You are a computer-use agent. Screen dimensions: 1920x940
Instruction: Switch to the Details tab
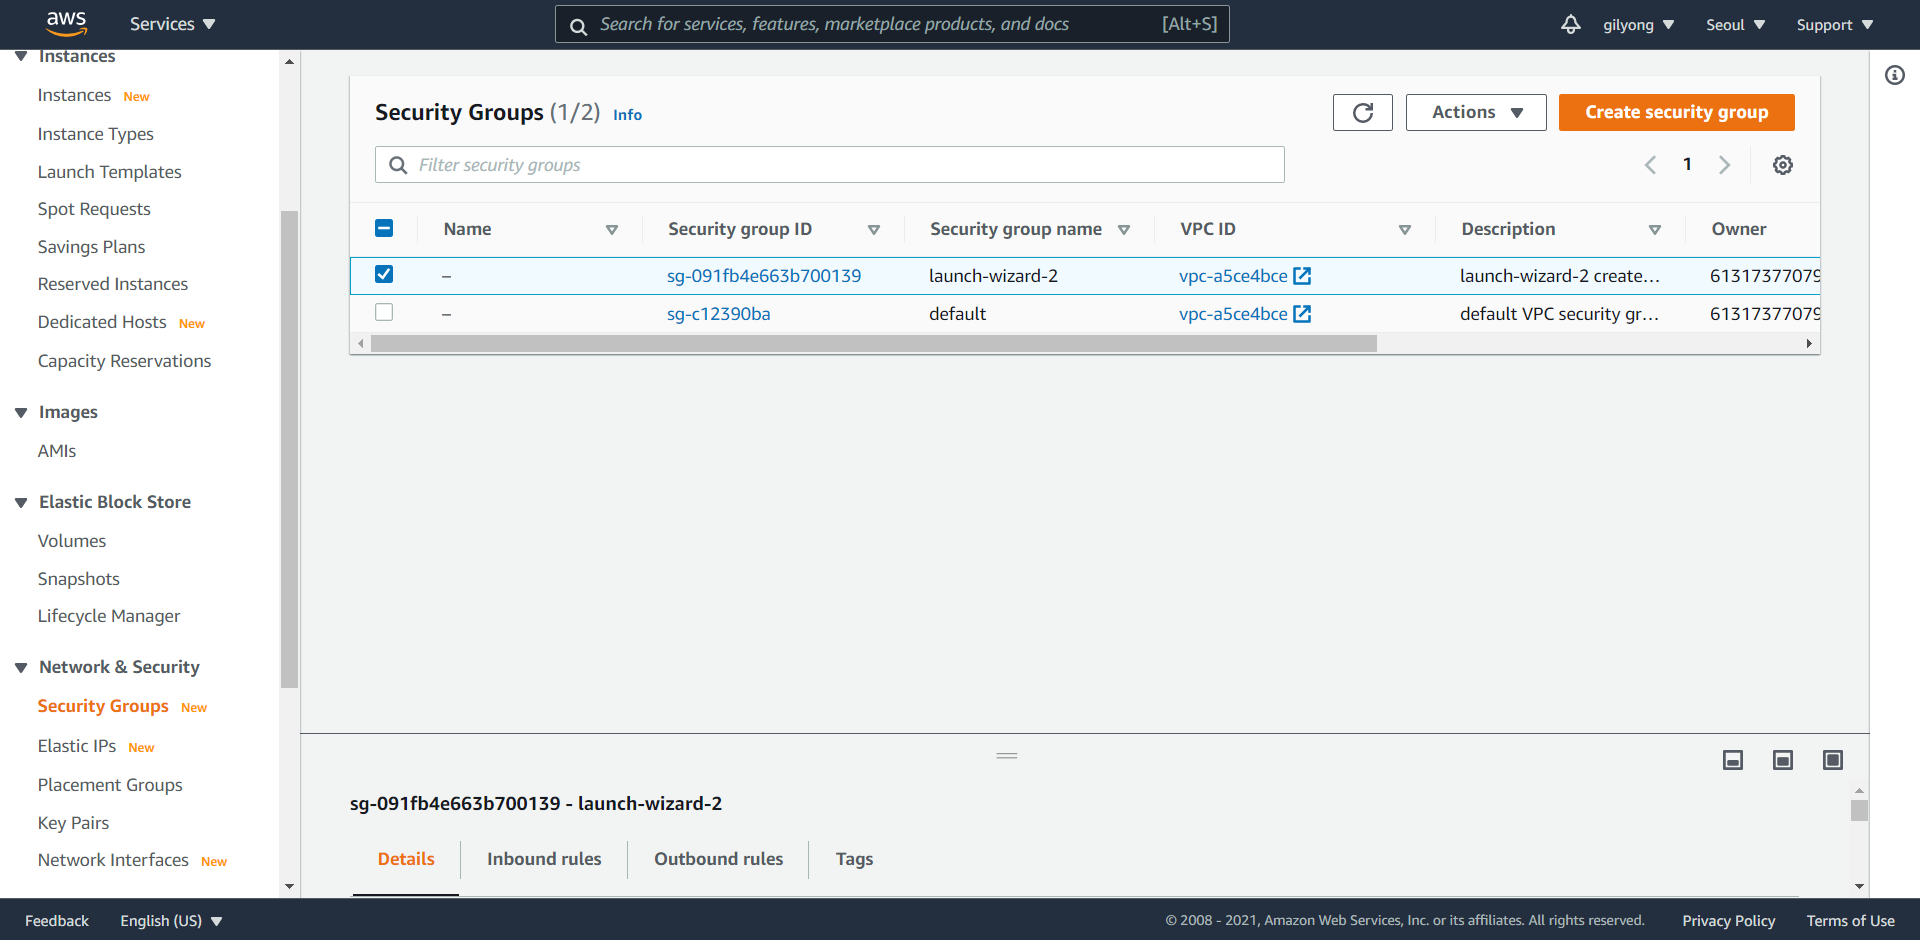[406, 859]
